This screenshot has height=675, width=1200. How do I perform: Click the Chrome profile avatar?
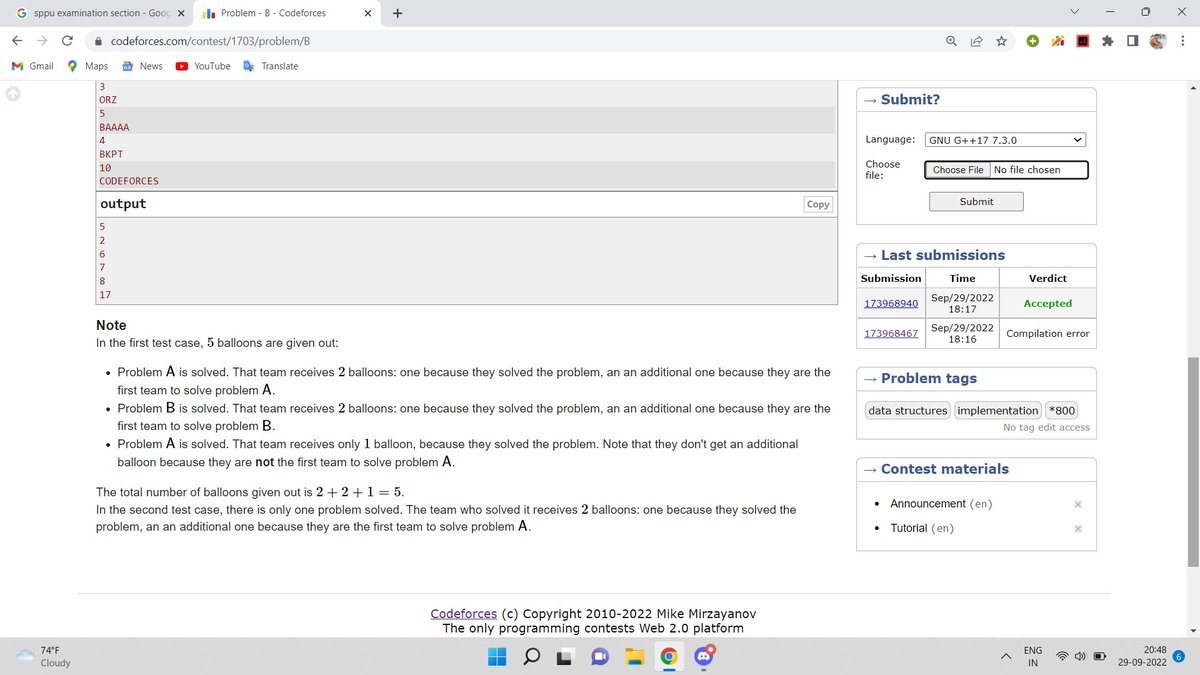point(1158,42)
